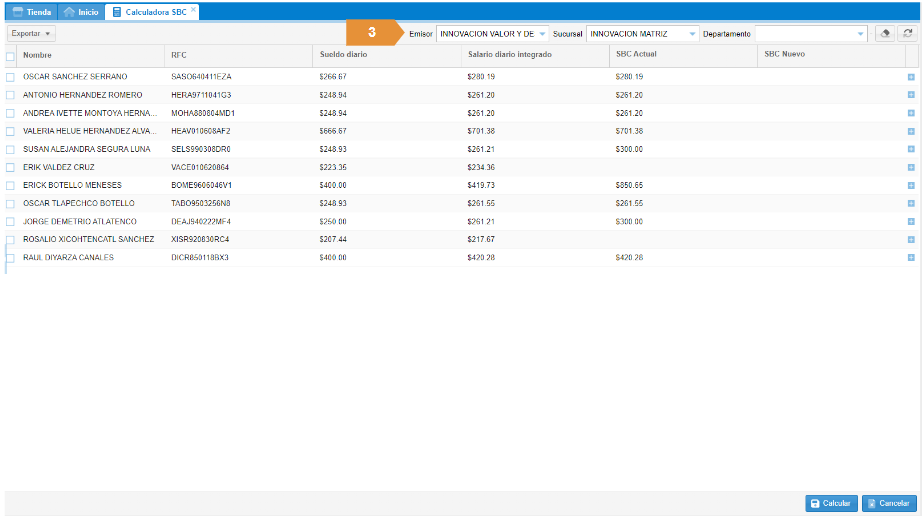Expand row details for OSCAR SANCHEZ SERRANO
Viewport: 922px width, 519px height.
tap(911, 76)
